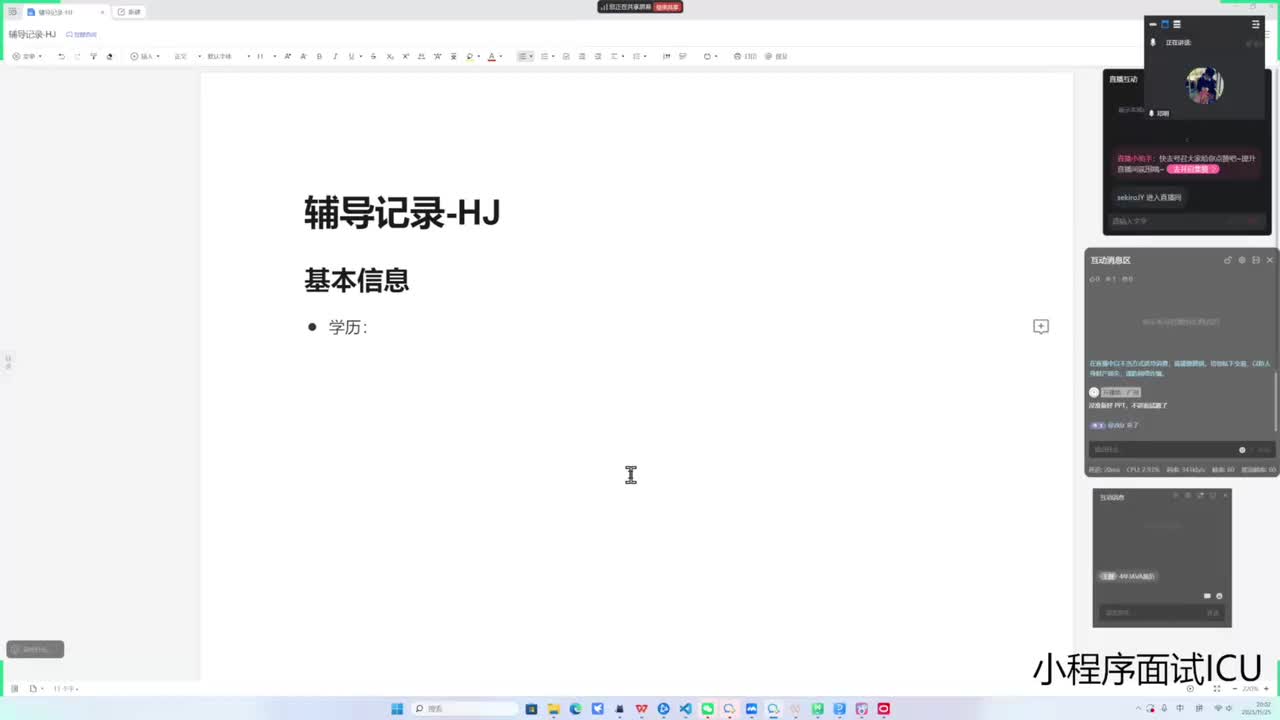Toggle italic formatting
Screen dimensions: 1280x720
point(335,56)
